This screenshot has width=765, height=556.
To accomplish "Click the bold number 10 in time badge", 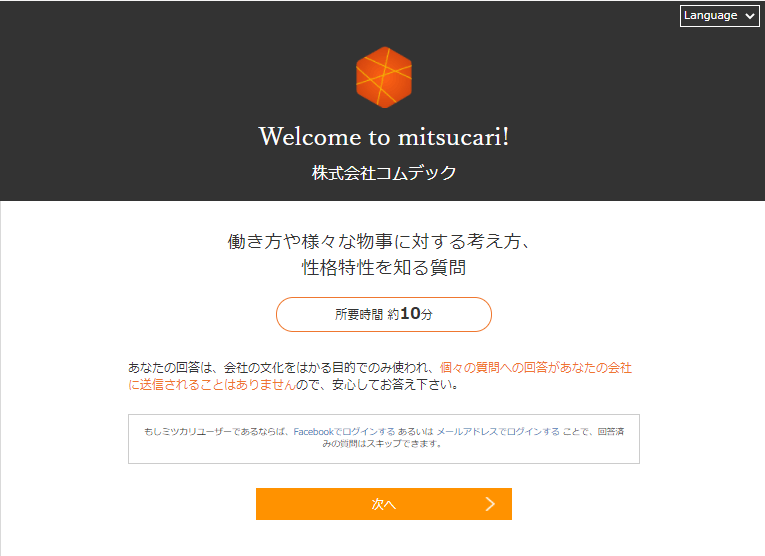I will pos(410,314).
